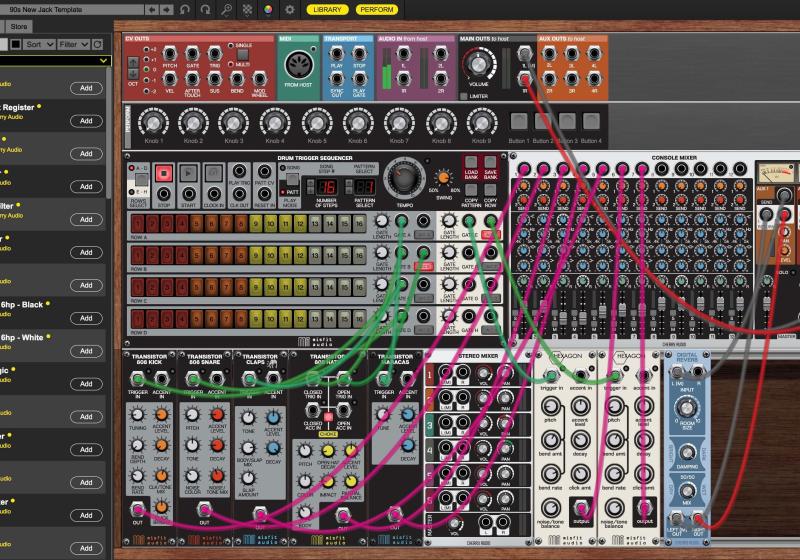Toggle step 16 in Row D
The image size is (800, 560).
coord(359,319)
